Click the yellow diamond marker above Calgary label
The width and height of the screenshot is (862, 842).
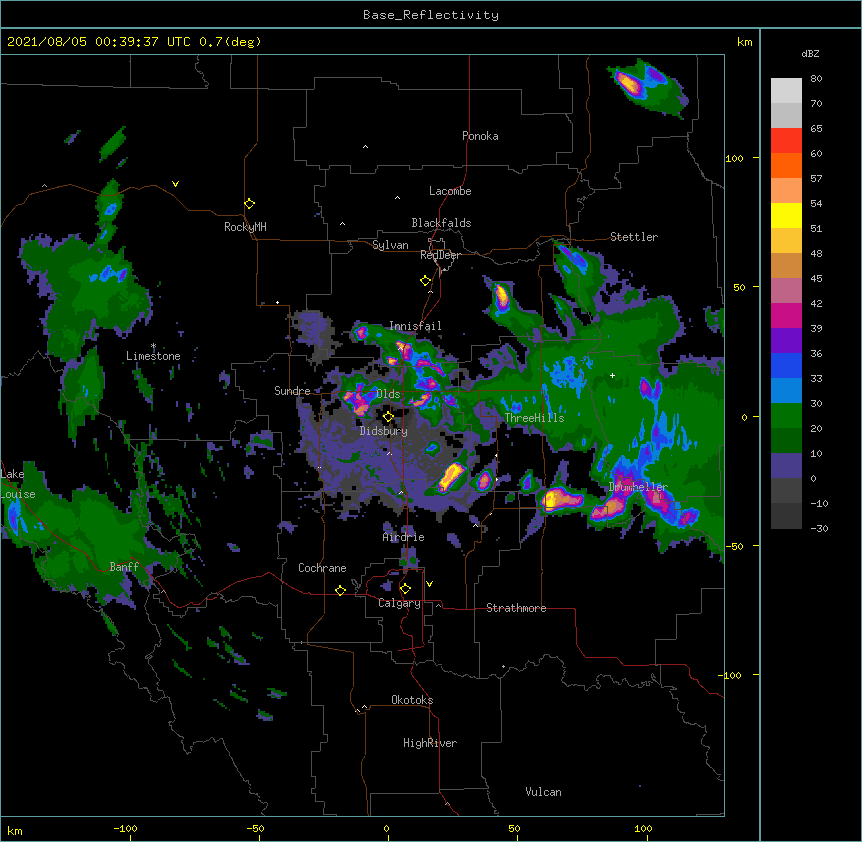[x=405, y=589]
